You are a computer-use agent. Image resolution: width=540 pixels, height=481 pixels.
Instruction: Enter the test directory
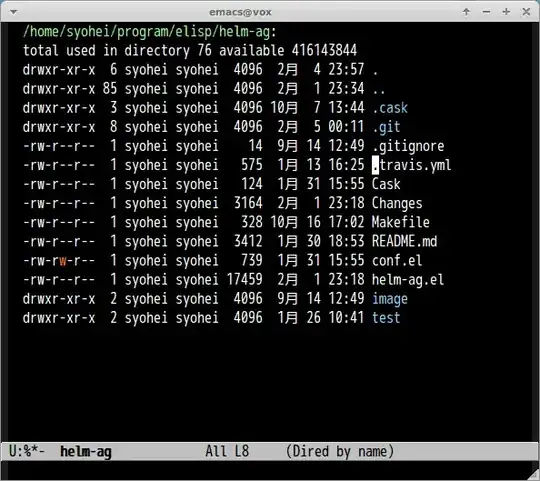coord(386,318)
